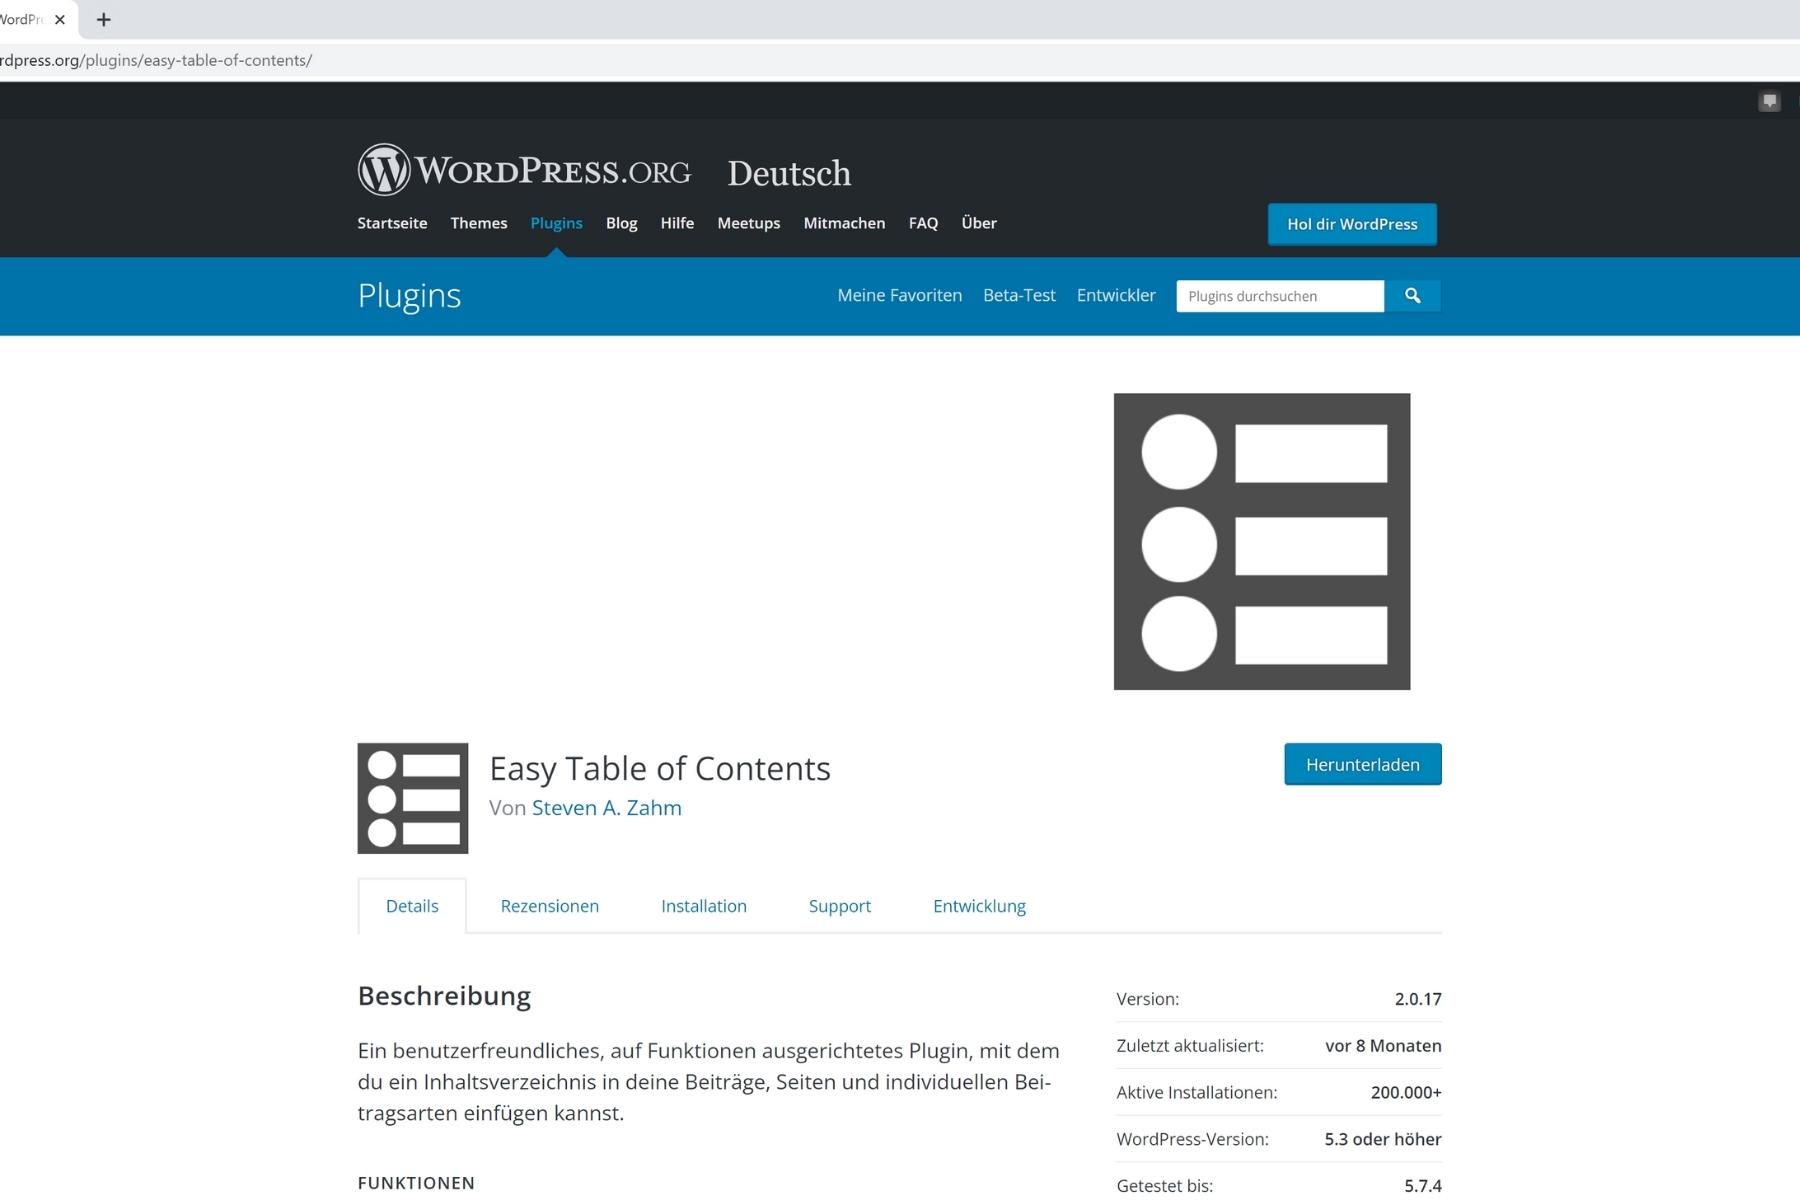Click the Deutsch site title
This screenshot has height=1200, width=1800.
[x=789, y=173]
